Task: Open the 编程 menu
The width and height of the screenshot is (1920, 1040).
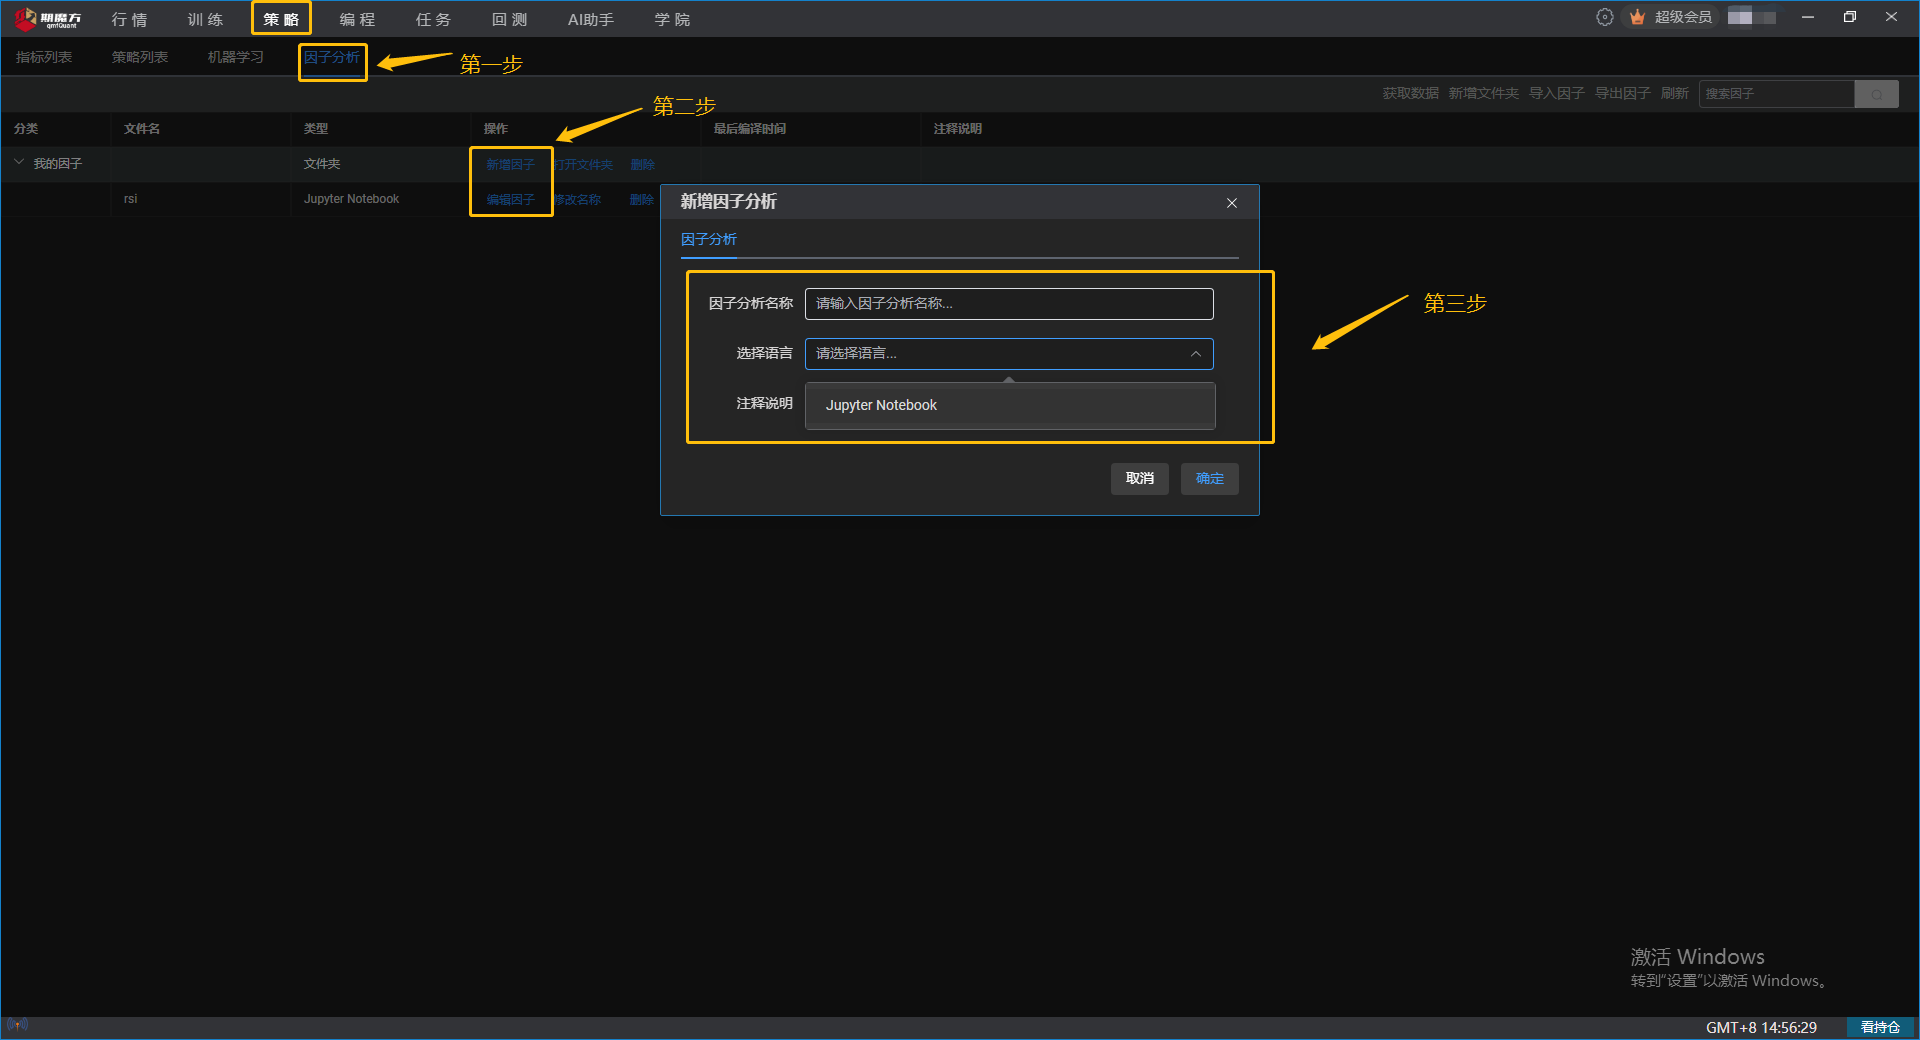Action: pos(357,19)
